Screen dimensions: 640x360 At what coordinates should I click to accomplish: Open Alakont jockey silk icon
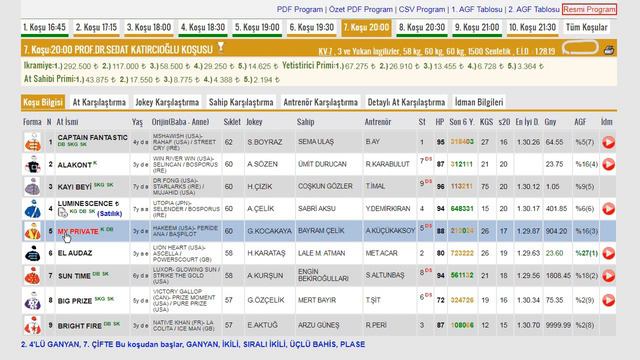click(x=33, y=164)
